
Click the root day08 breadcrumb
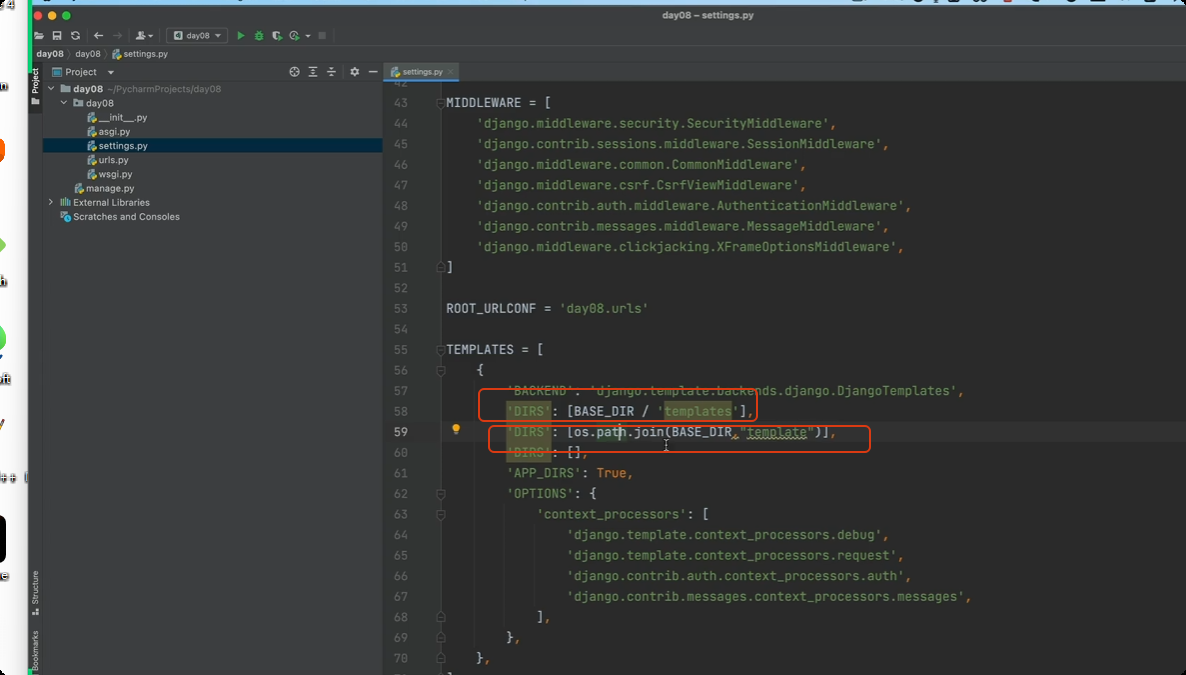[x=50, y=54]
